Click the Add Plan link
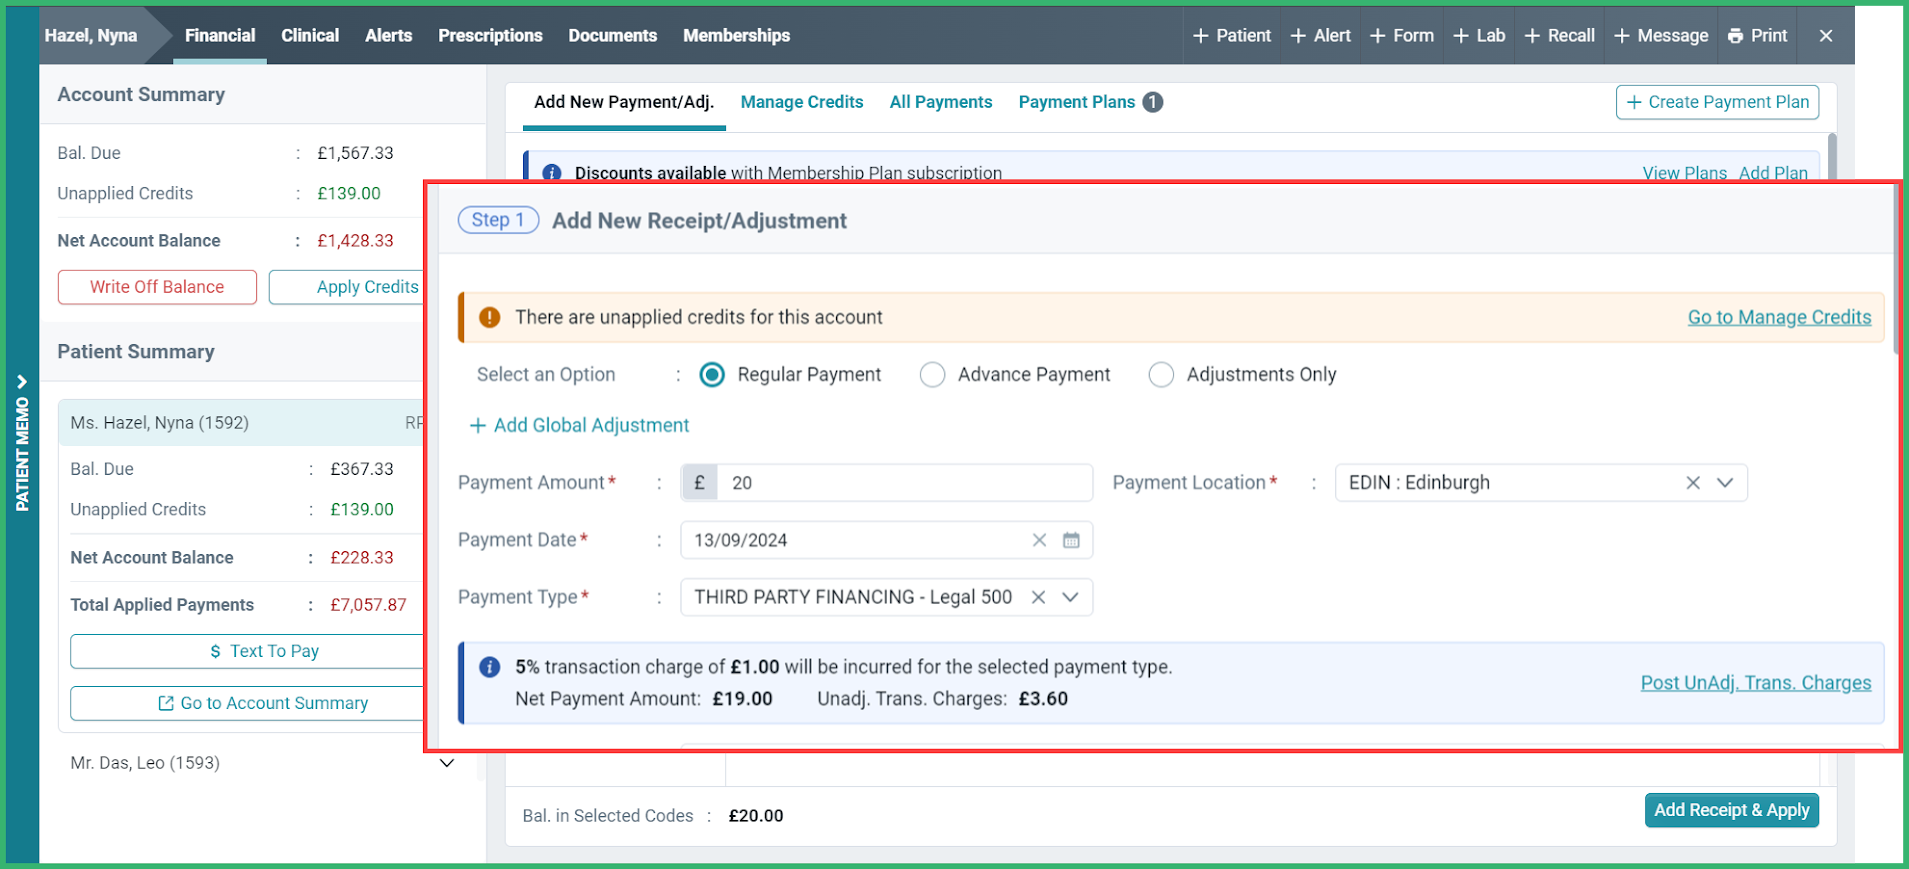 click(x=1773, y=173)
